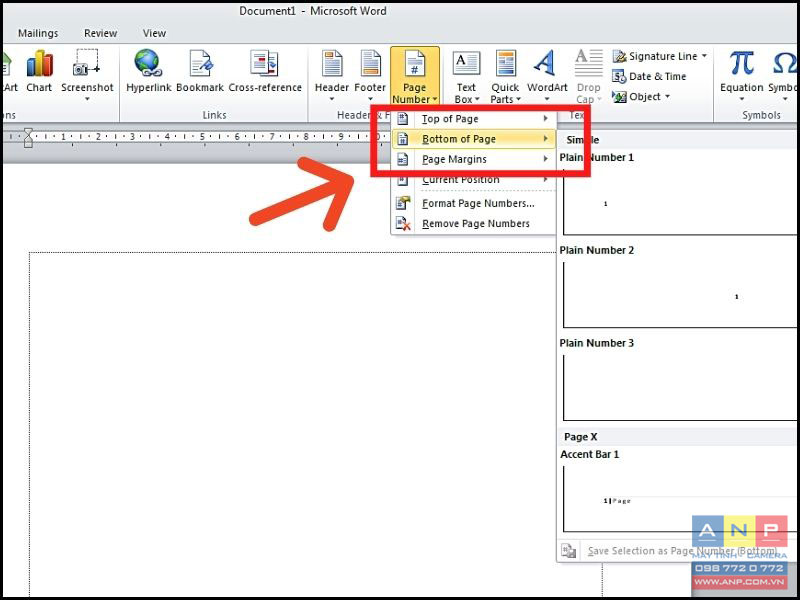Click the indent marker on the ruler
Image resolution: width=800 pixels, height=600 pixels.
28,137
